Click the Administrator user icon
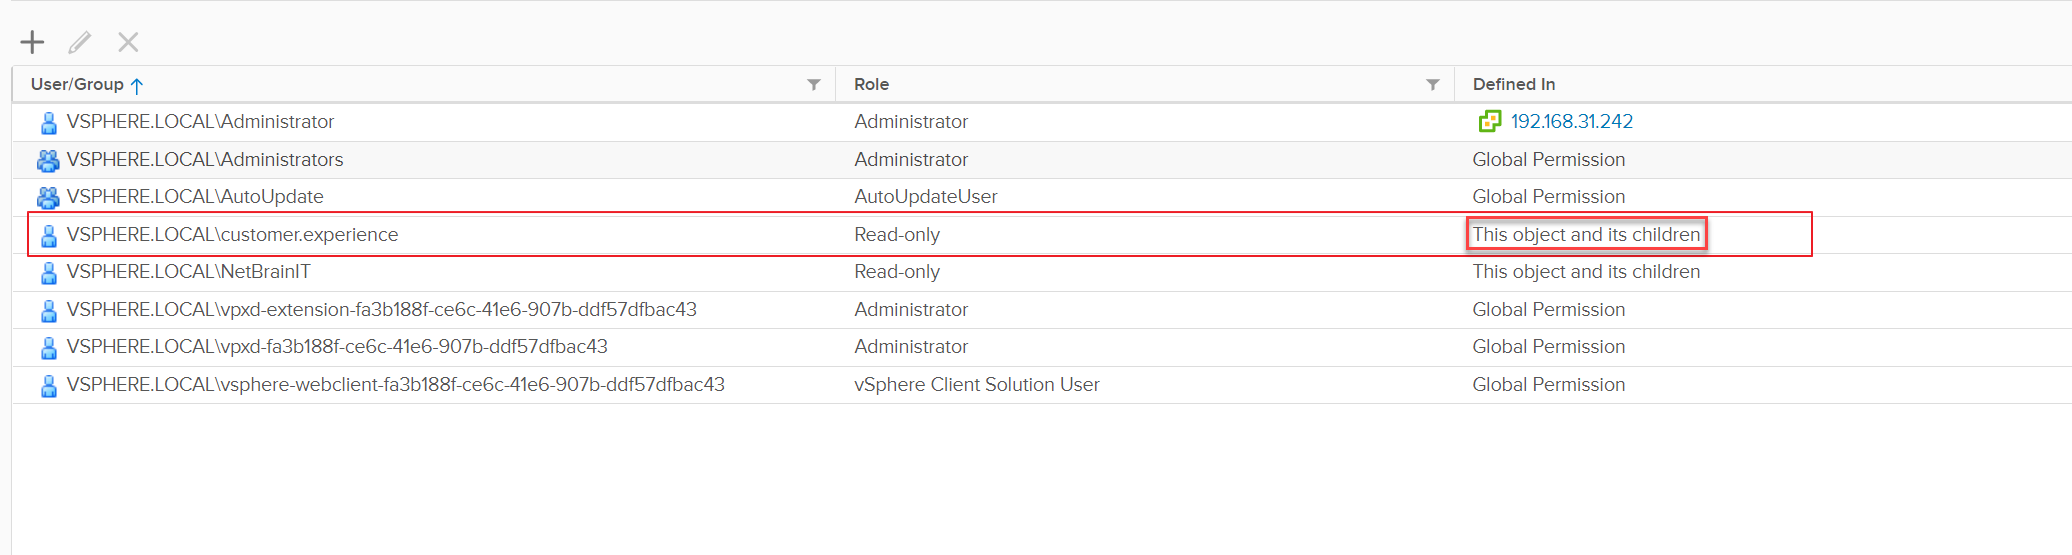The image size is (2072, 555). [48, 123]
